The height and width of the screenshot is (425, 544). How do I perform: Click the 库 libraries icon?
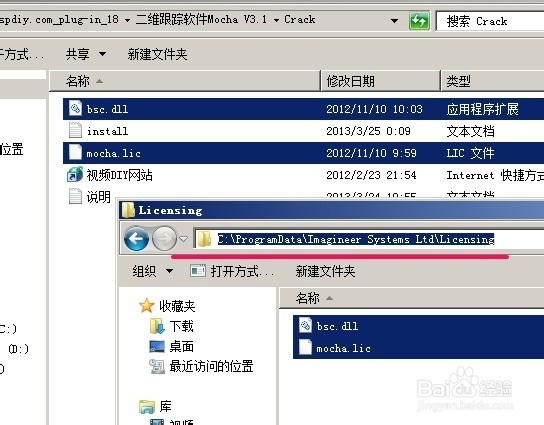tap(147, 406)
